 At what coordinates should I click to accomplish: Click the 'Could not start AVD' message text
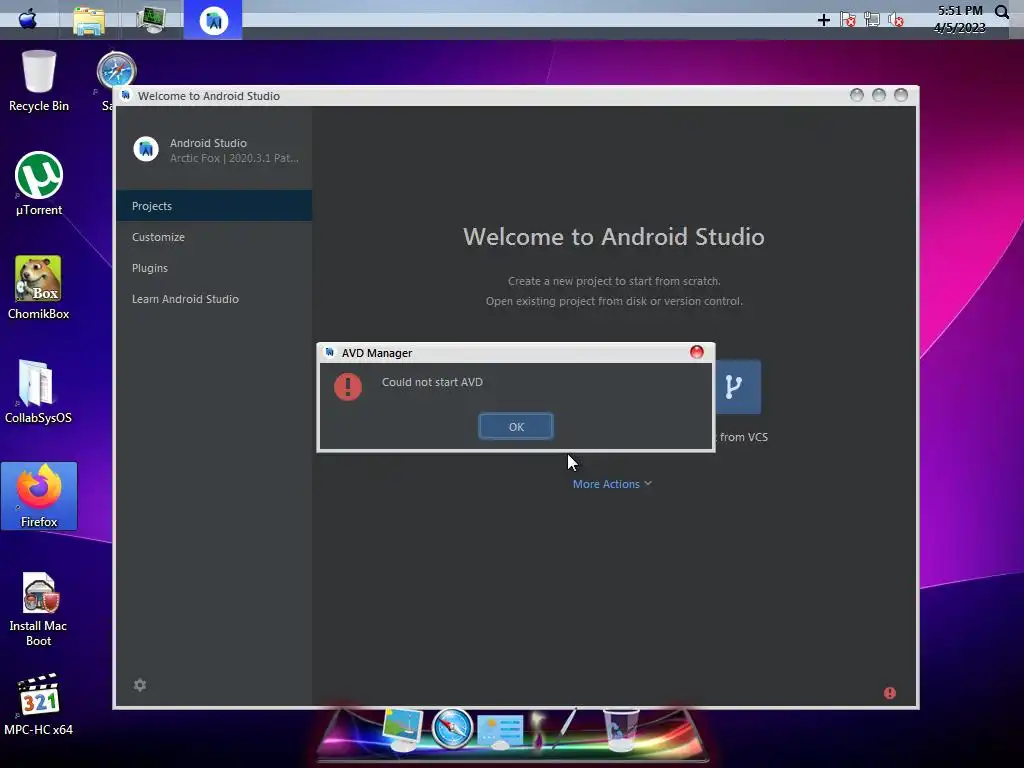(x=432, y=382)
